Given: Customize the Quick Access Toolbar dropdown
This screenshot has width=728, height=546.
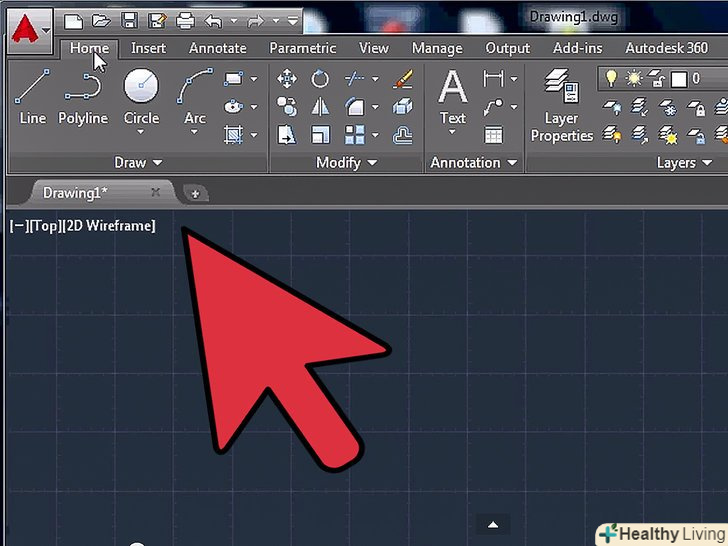Looking at the screenshot, I should (292, 21).
